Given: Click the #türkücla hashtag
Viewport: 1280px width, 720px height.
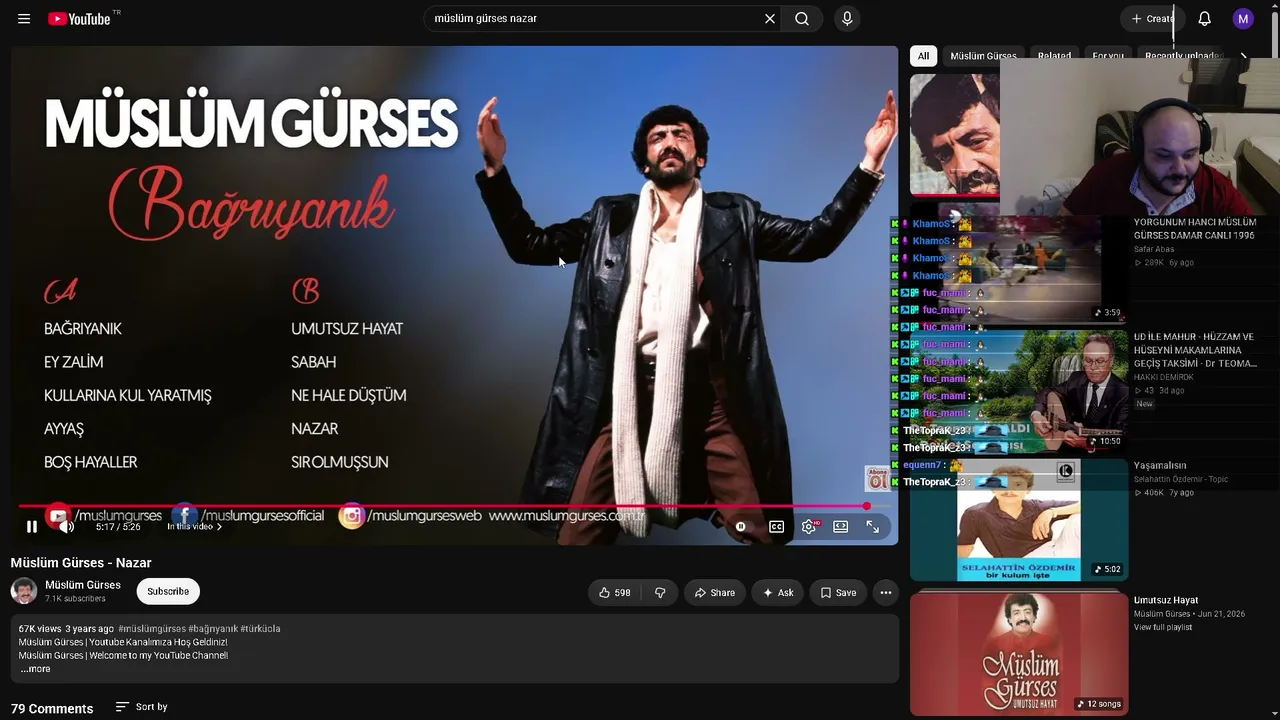Looking at the screenshot, I should tap(260, 629).
